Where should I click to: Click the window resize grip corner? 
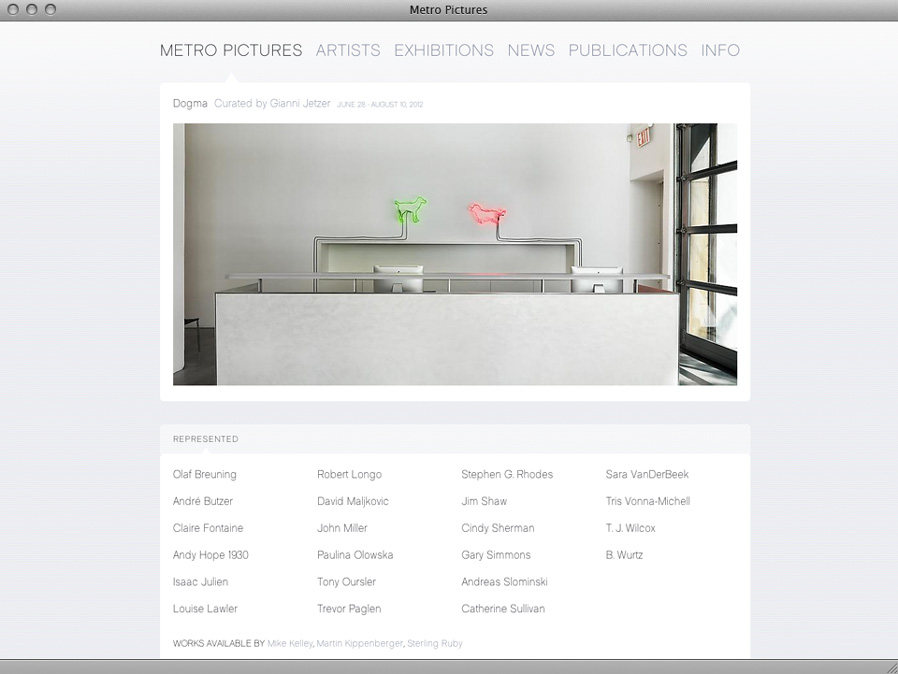coord(892,667)
